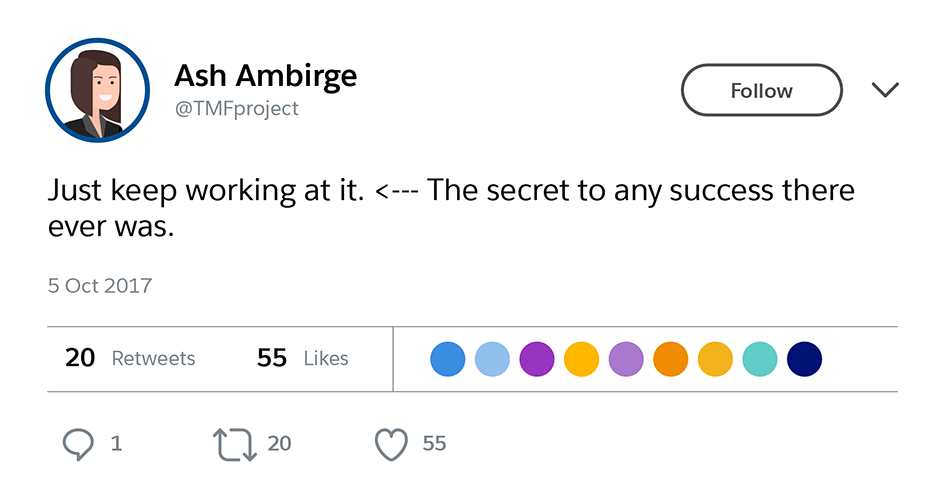The image size is (945, 500).
Task: Like the tweet with the heart icon
Action: 393,444
